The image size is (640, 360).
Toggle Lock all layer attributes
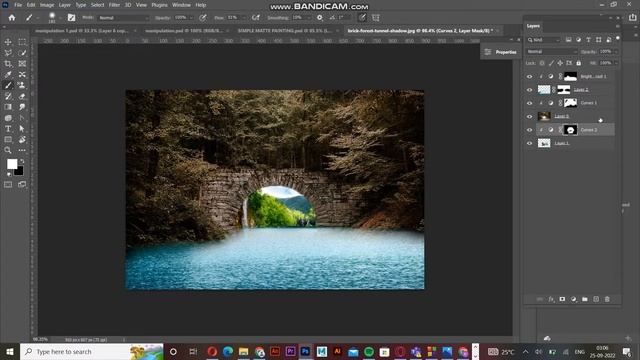(578, 63)
